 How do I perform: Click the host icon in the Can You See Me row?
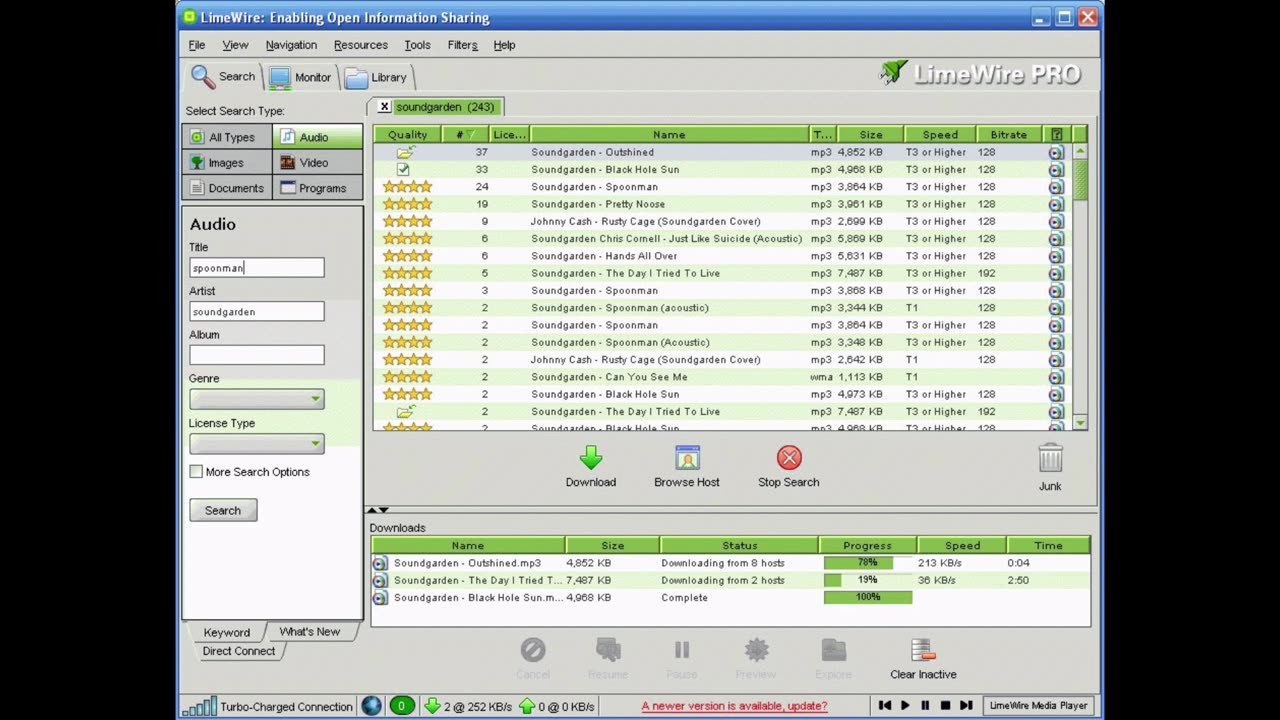[1056, 377]
